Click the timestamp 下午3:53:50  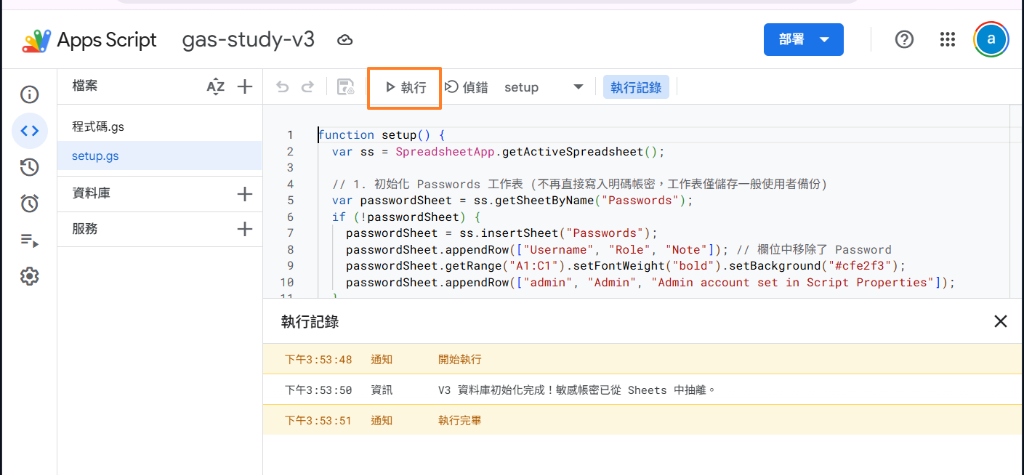tap(318, 390)
